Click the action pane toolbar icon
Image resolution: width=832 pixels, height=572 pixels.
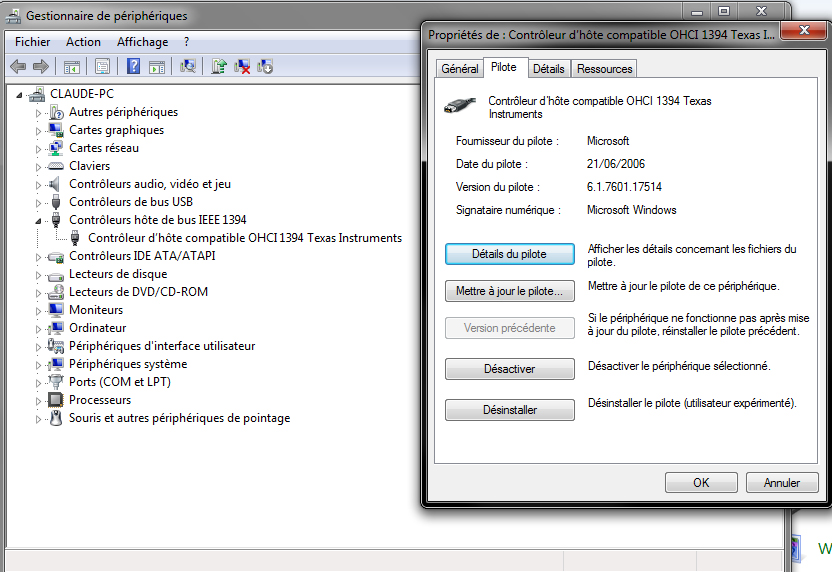tap(157, 67)
